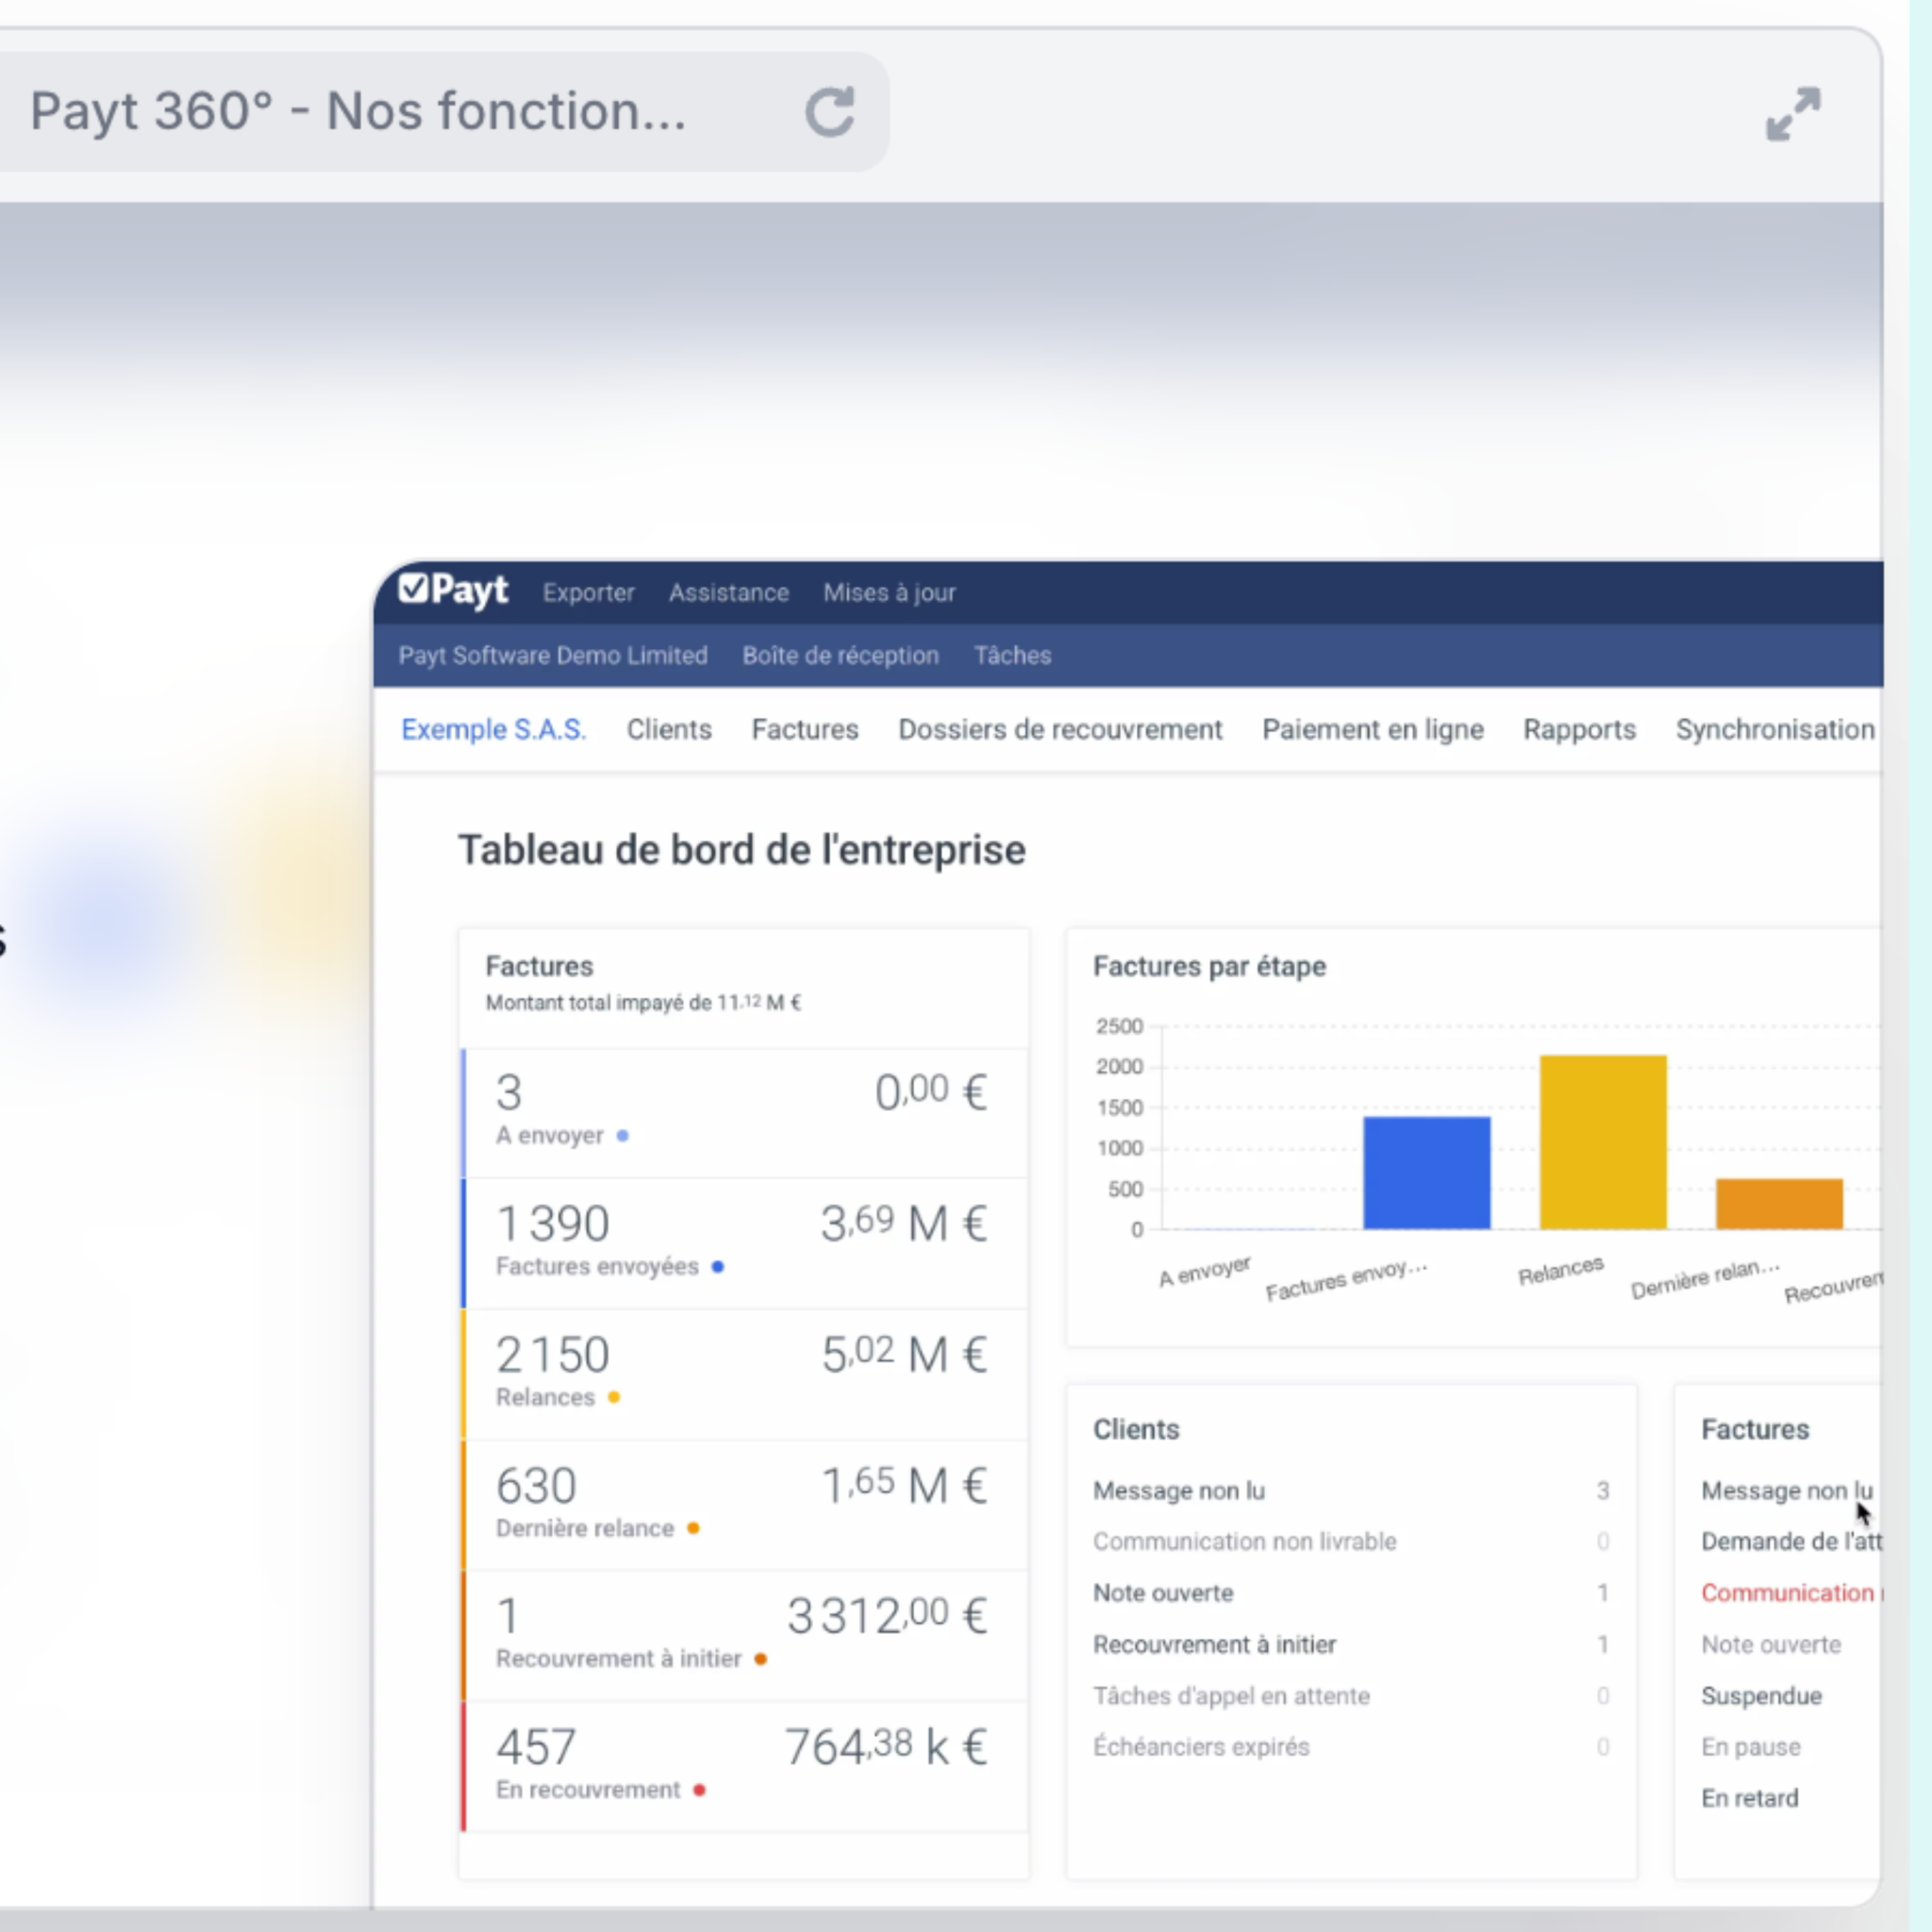Click the 3,69 M € amount
The height and width of the screenshot is (1932, 1932).
pyautogui.click(x=904, y=1222)
